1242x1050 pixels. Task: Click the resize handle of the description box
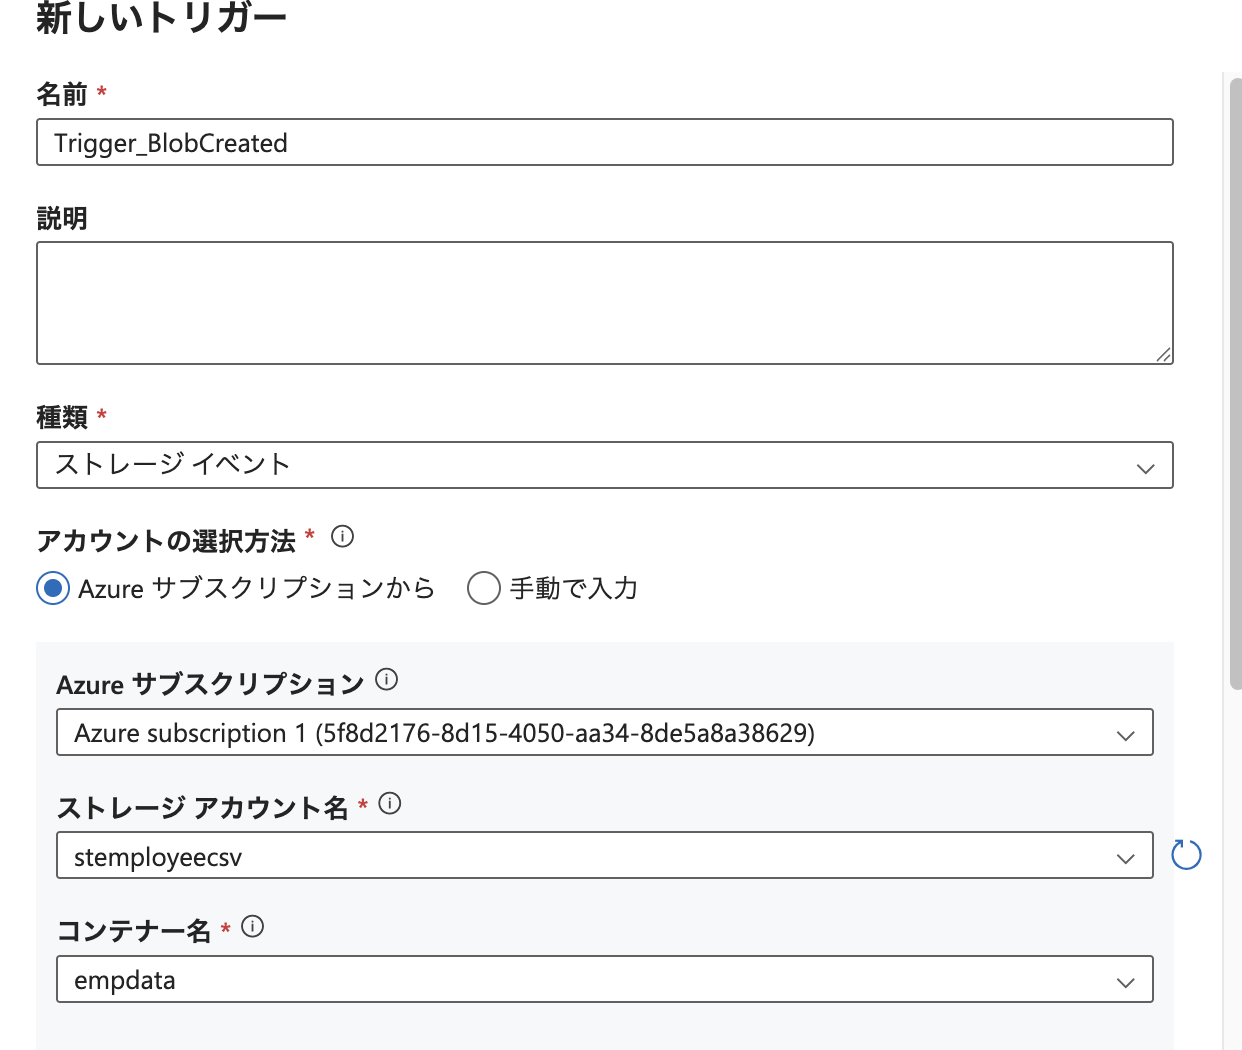pos(1164,353)
